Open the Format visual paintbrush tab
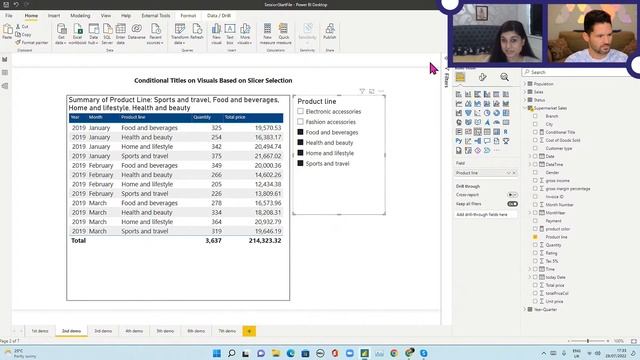Image resolution: width=640 pixels, height=360 pixels. coord(482,77)
